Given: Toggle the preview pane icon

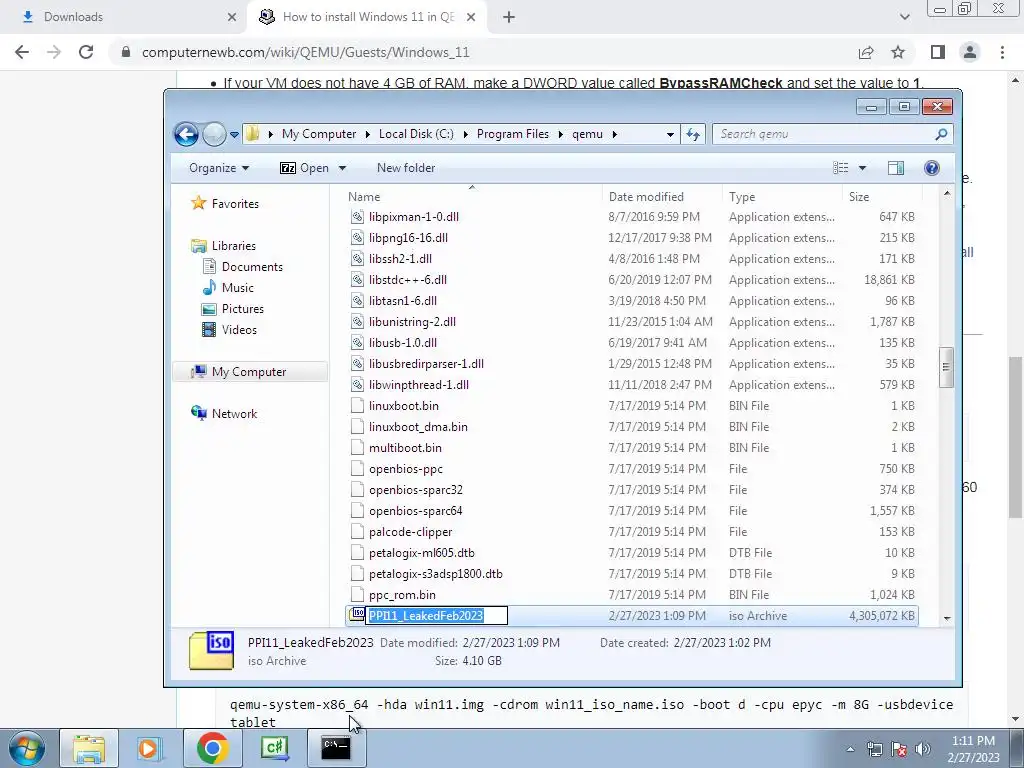Looking at the screenshot, I should pyautogui.click(x=896, y=168).
